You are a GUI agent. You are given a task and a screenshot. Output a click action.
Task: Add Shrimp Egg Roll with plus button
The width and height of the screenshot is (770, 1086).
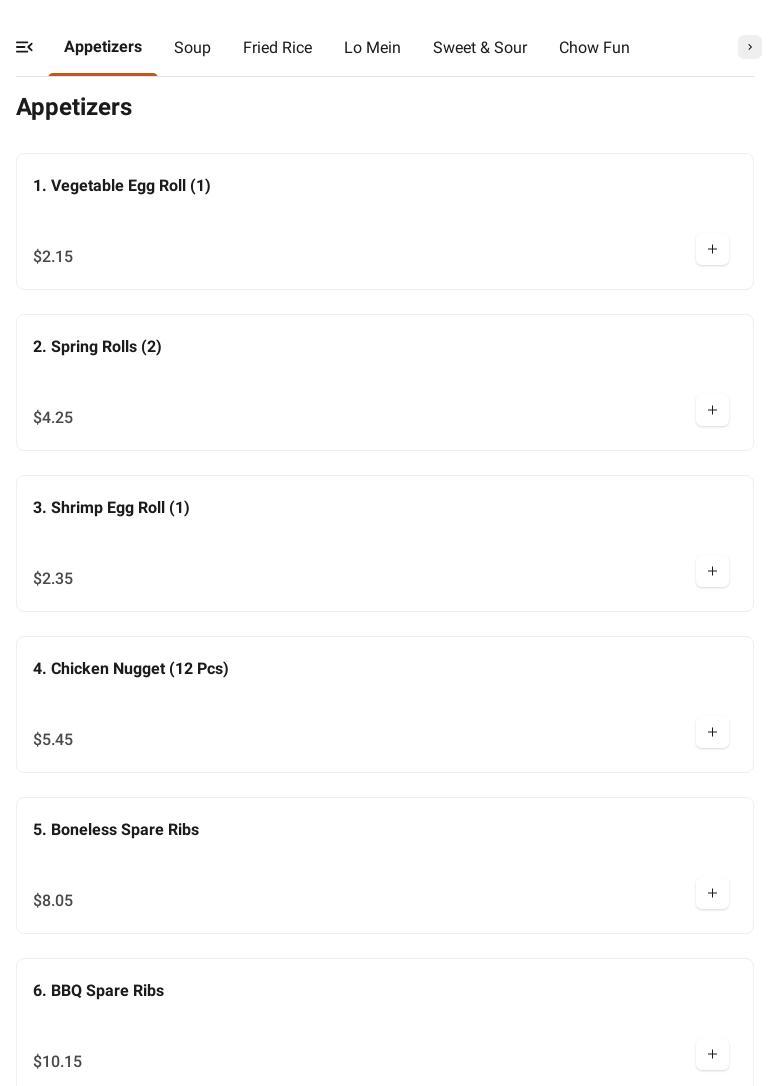point(712,572)
